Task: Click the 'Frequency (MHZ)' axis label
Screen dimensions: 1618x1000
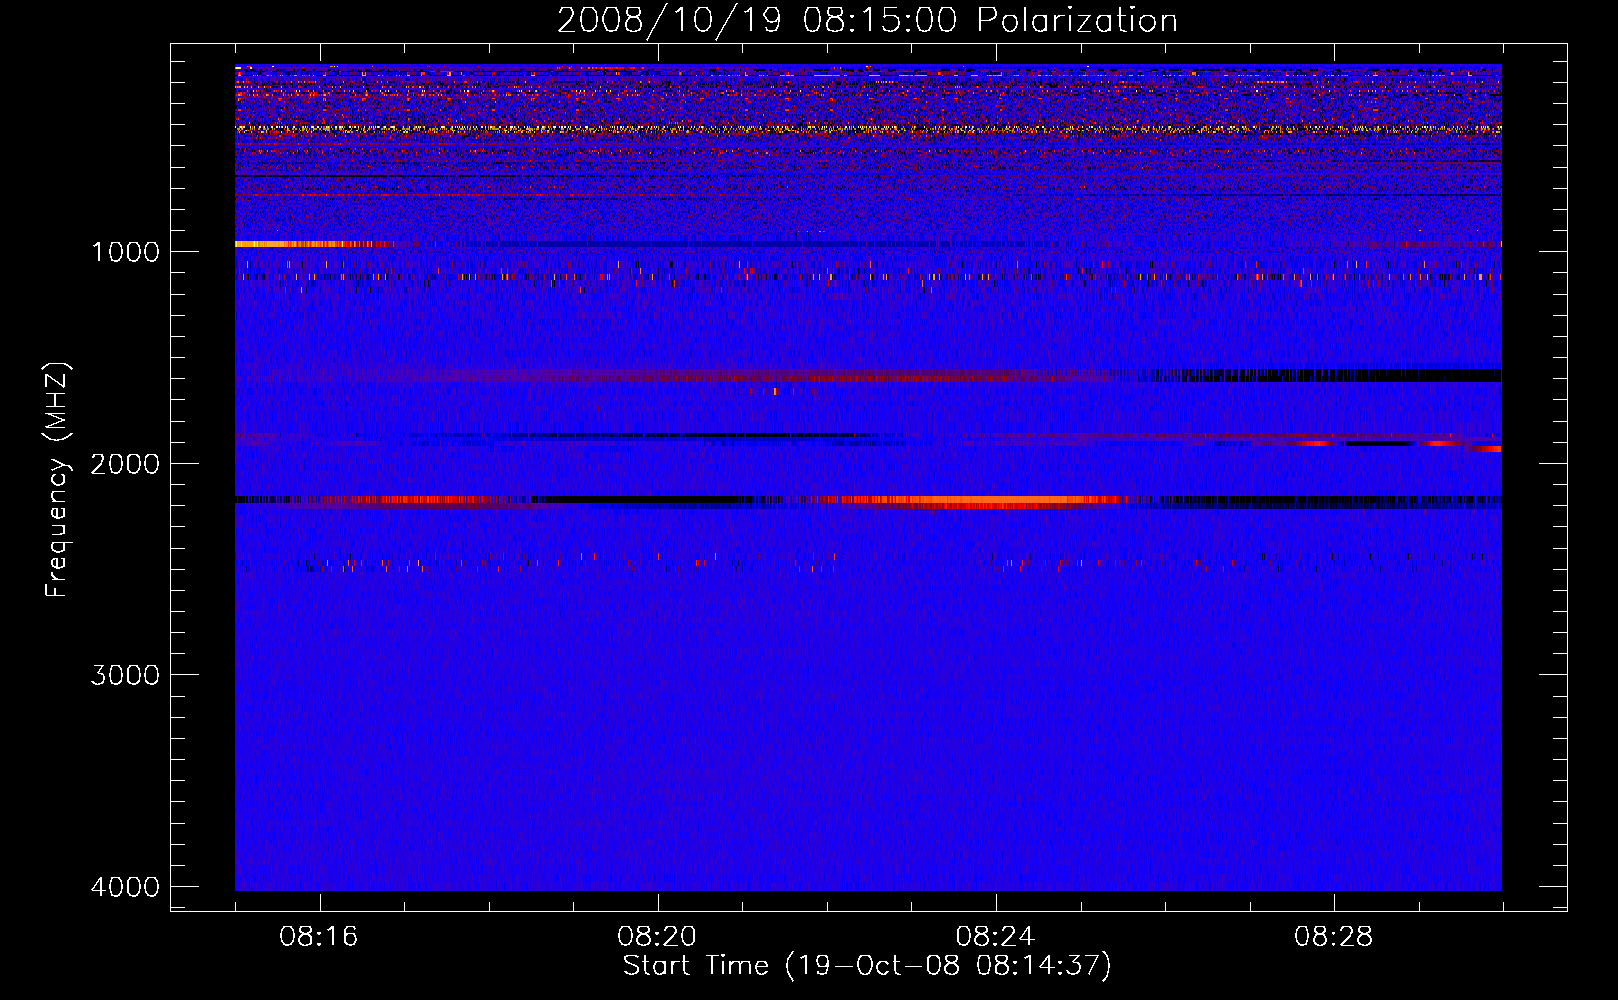Action: coord(57,479)
